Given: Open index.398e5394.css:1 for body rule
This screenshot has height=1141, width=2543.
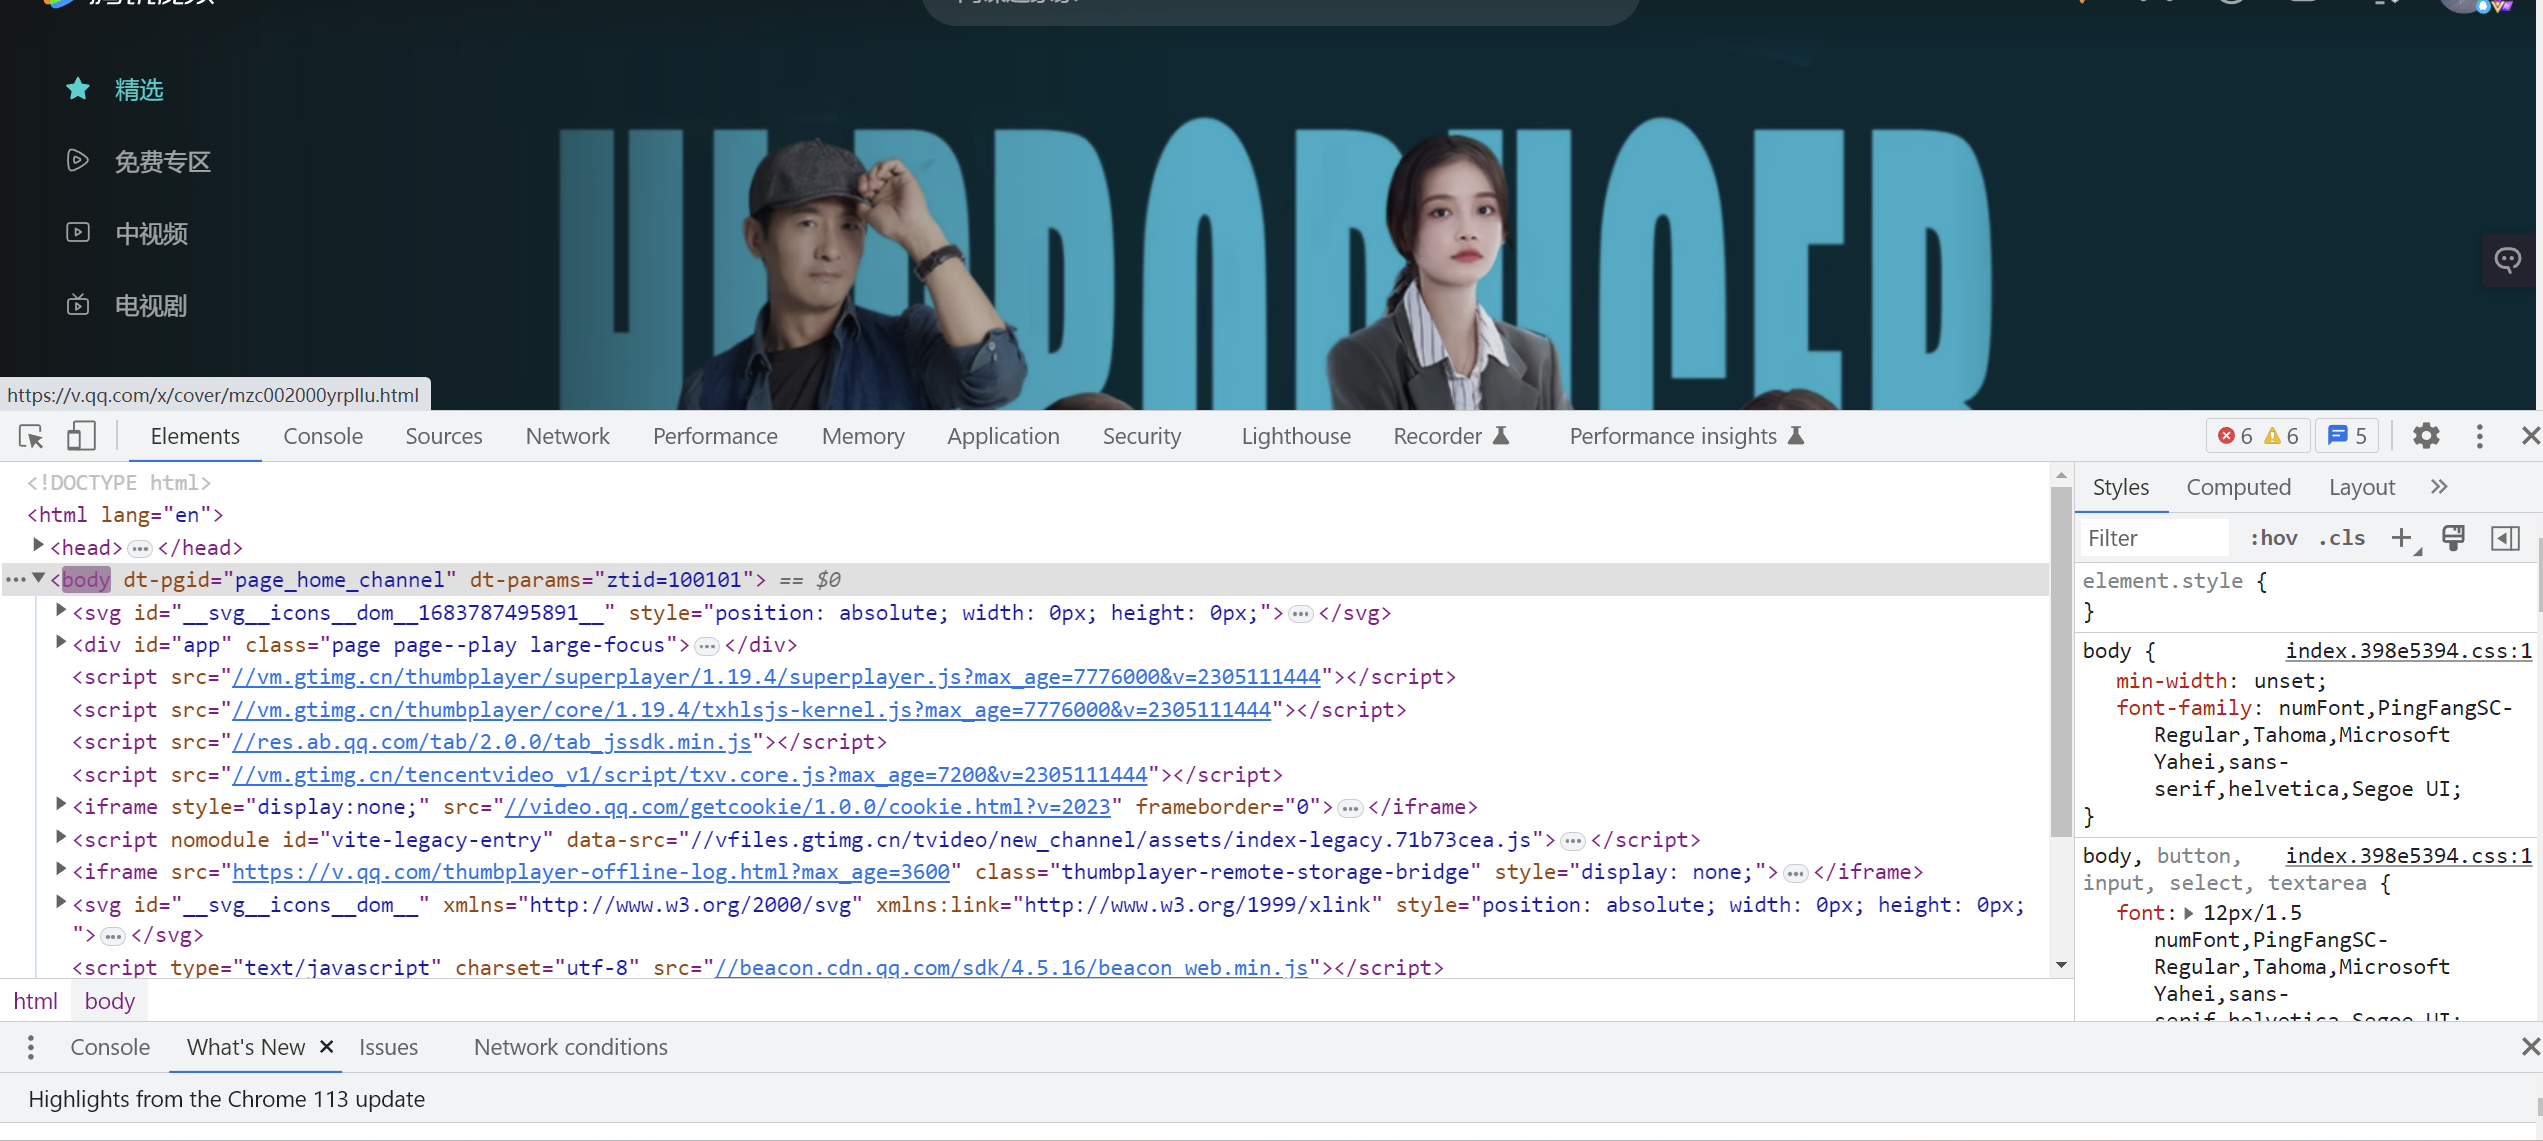Looking at the screenshot, I should click(x=2408, y=651).
